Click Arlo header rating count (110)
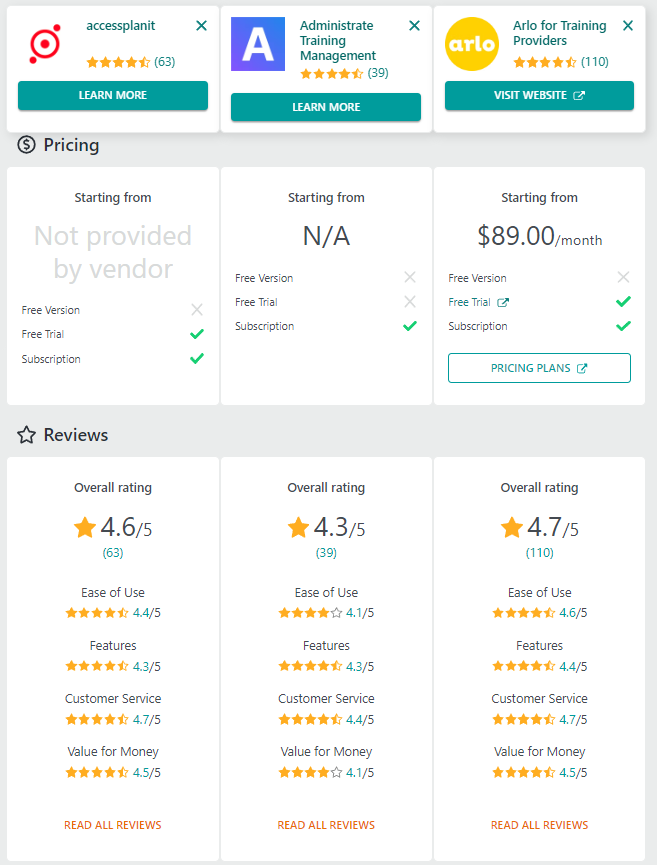Screen dimensions: 657x865 pos(595,62)
